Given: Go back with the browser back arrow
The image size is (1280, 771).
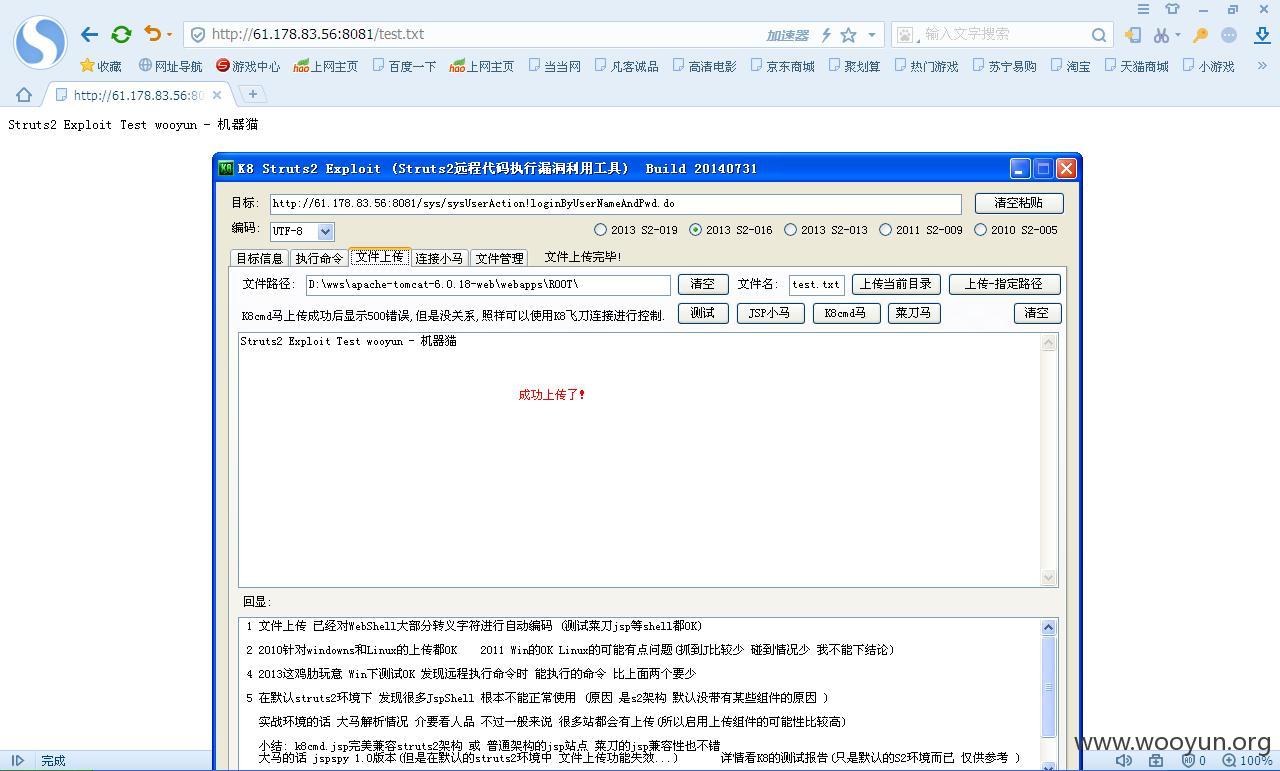Looking at the screenshot, I should [x=89, y=34].
